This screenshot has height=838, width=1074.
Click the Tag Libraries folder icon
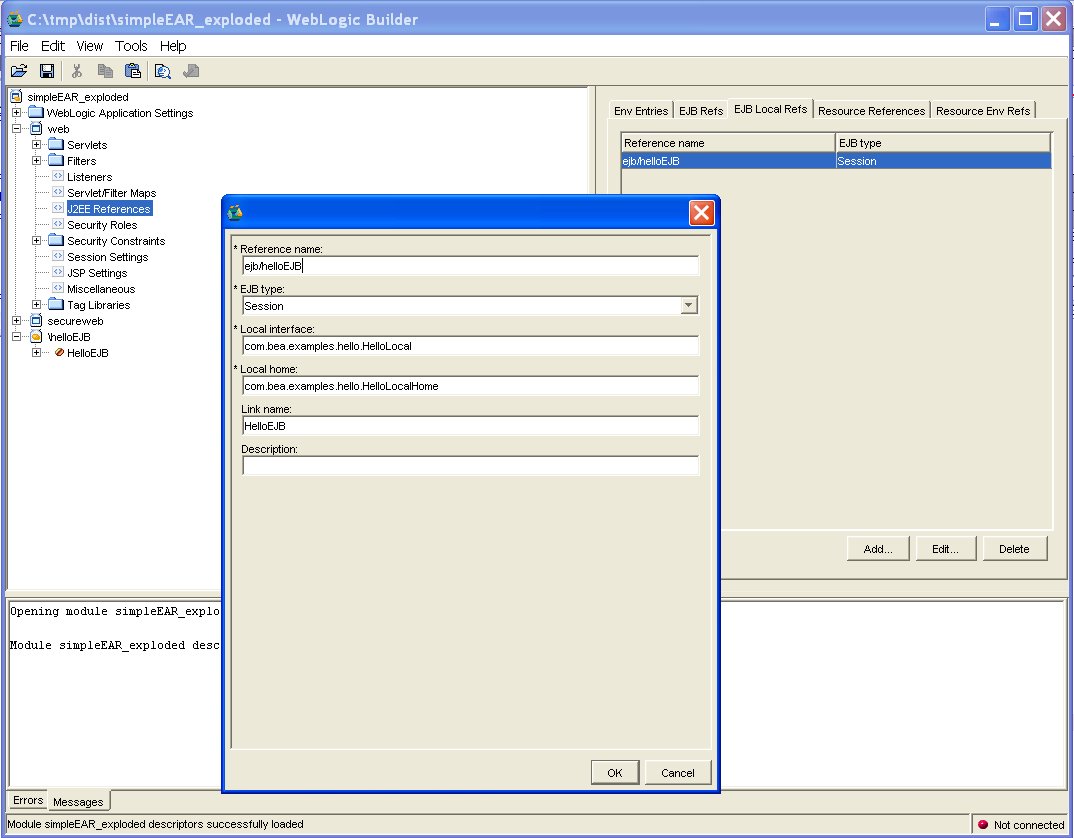(x=56, y=304)
